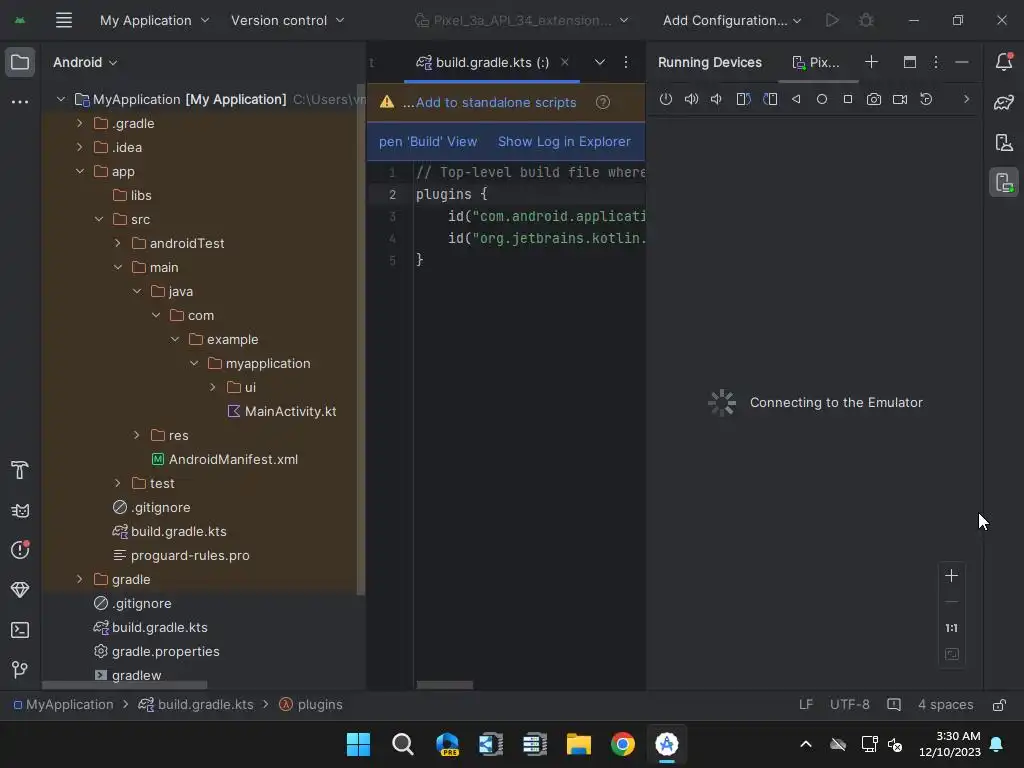
Task: Click the LF line separator widget
Action: click(806, 705)
